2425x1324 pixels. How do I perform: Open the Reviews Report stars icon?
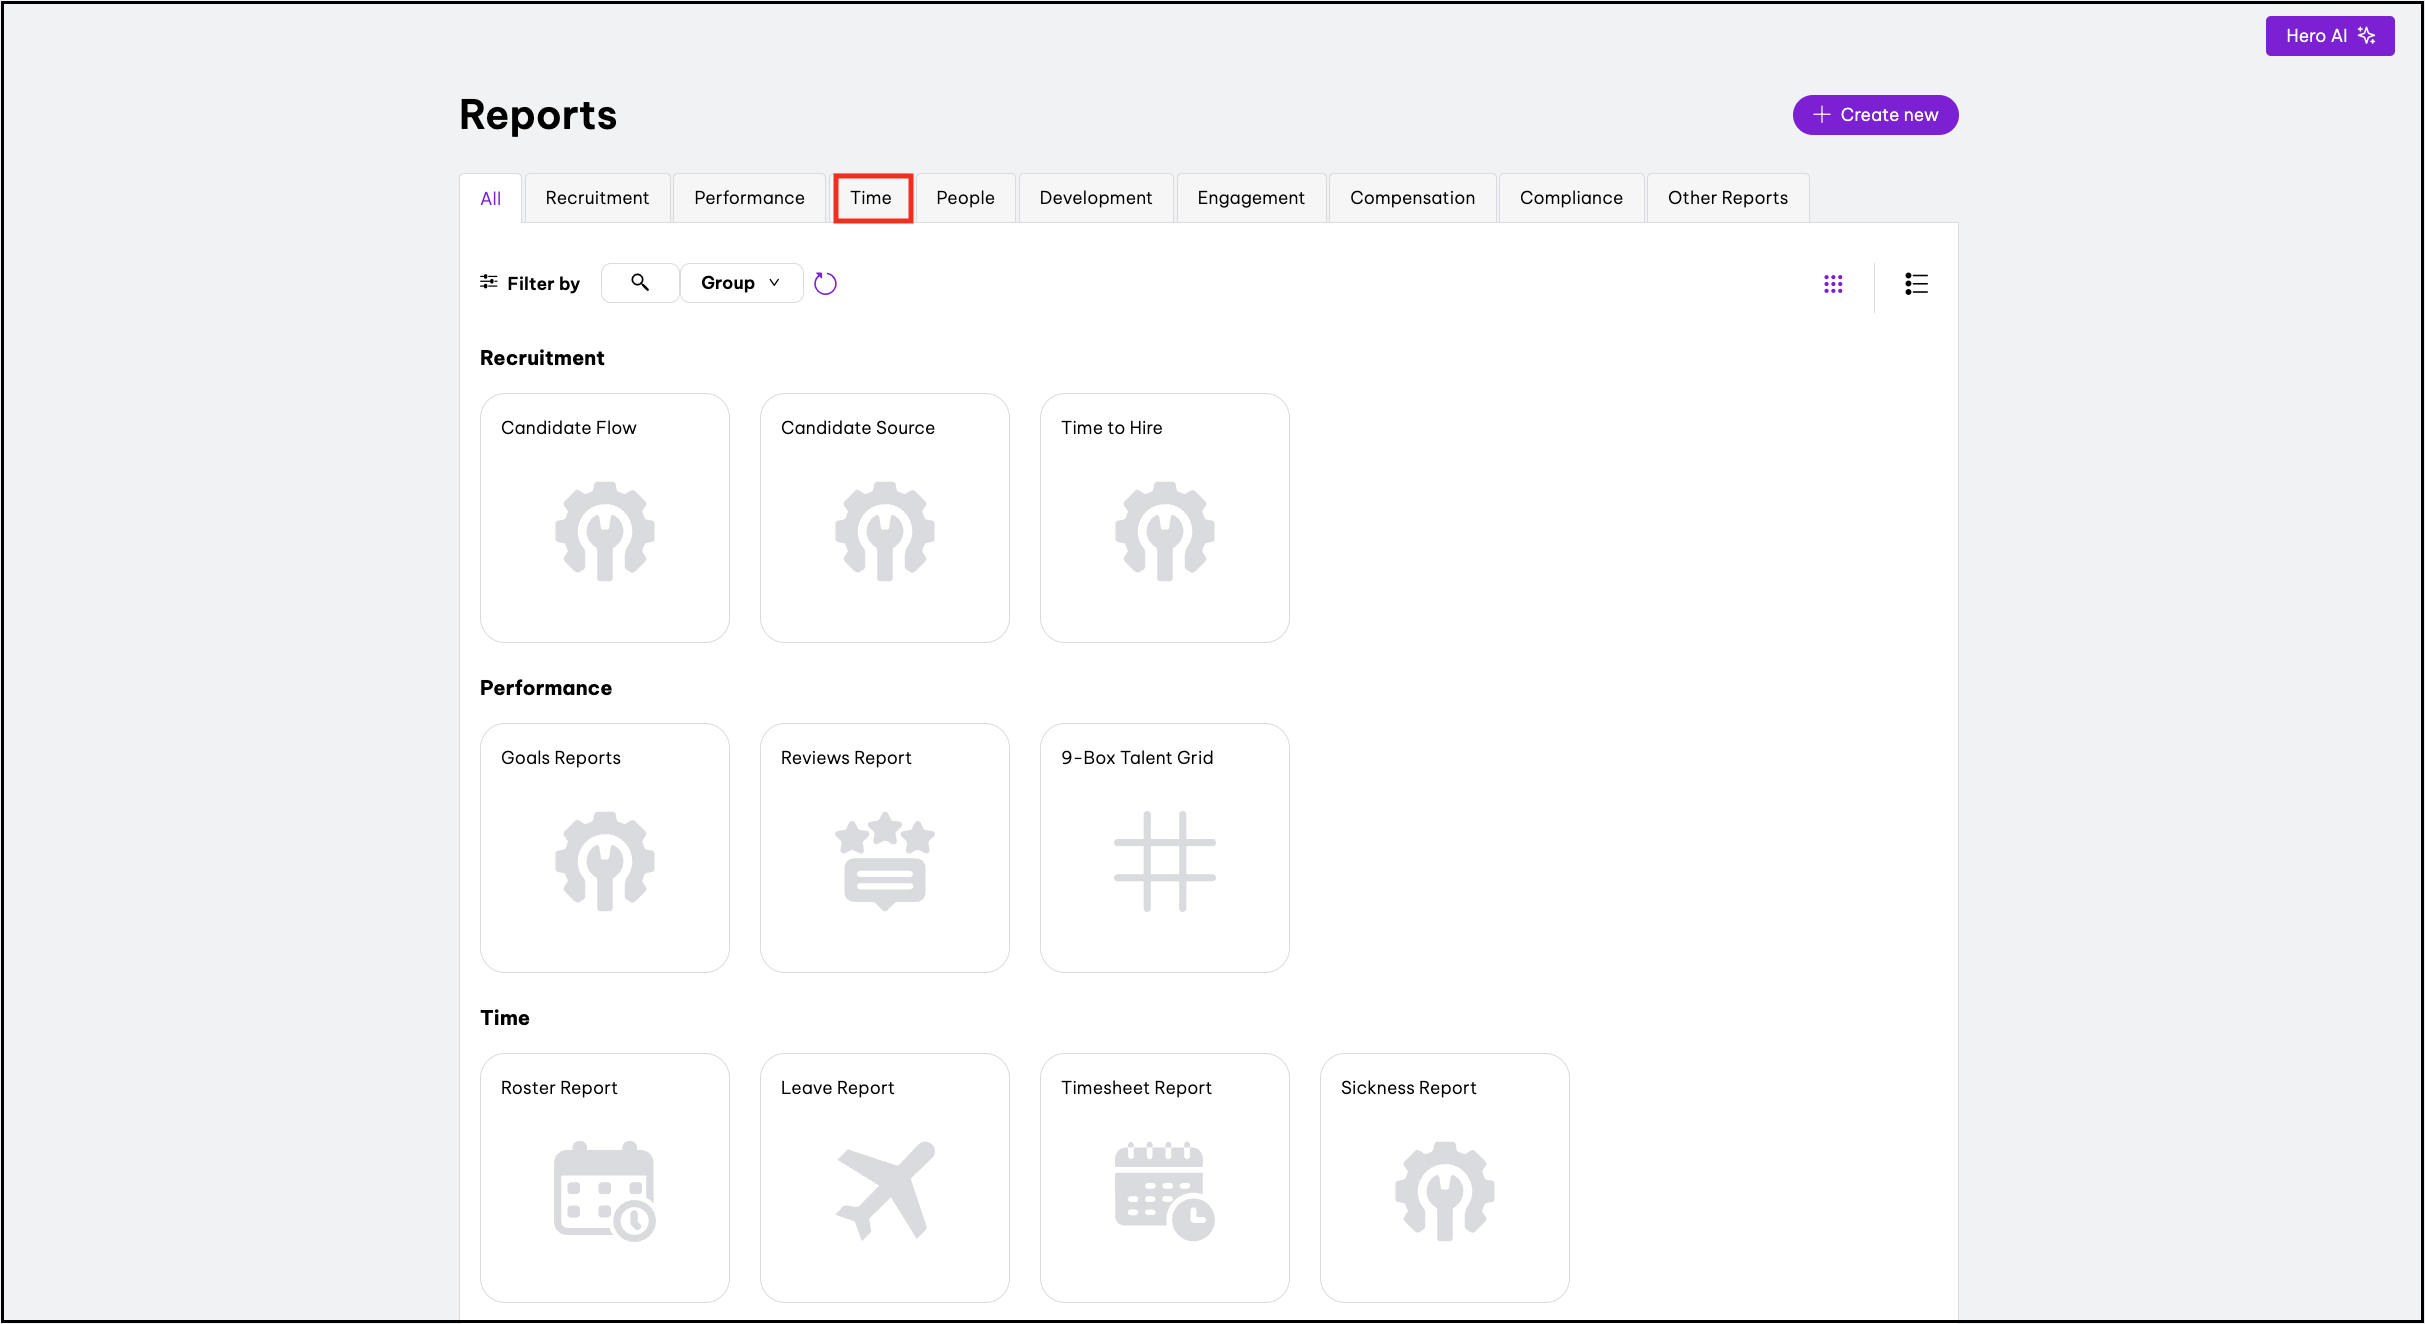885,861
